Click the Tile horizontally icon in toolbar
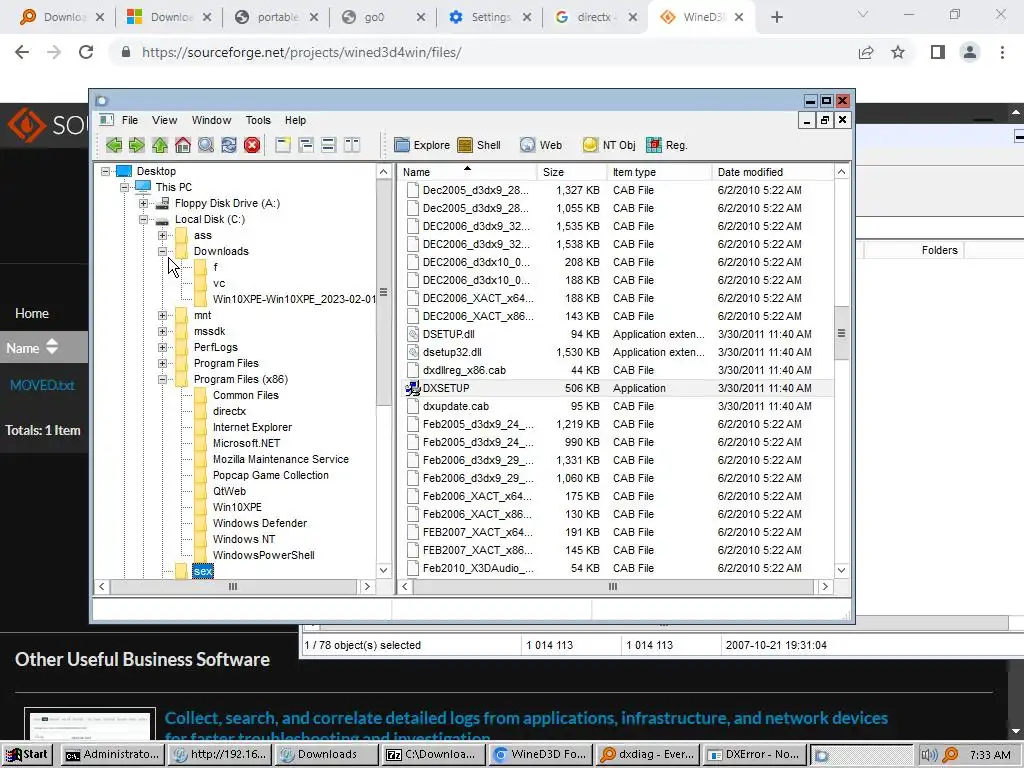 click(328, 145)
